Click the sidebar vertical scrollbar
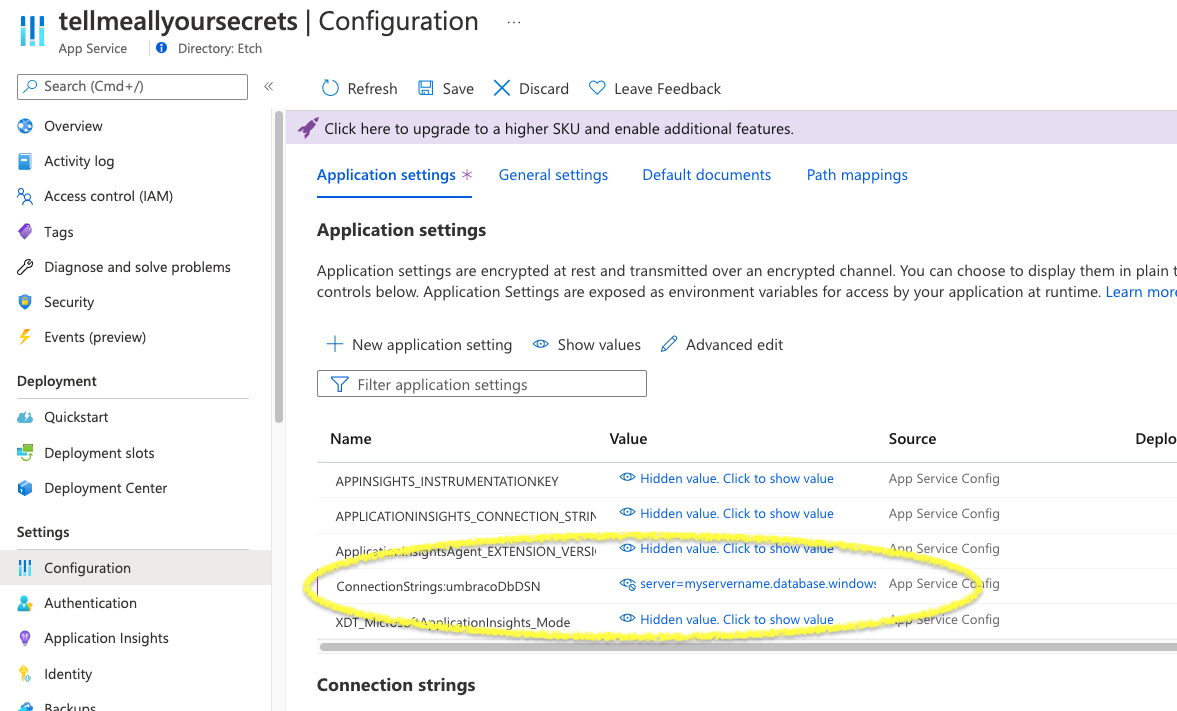This screenshot has width=1177, height=711. coord(278,267)
